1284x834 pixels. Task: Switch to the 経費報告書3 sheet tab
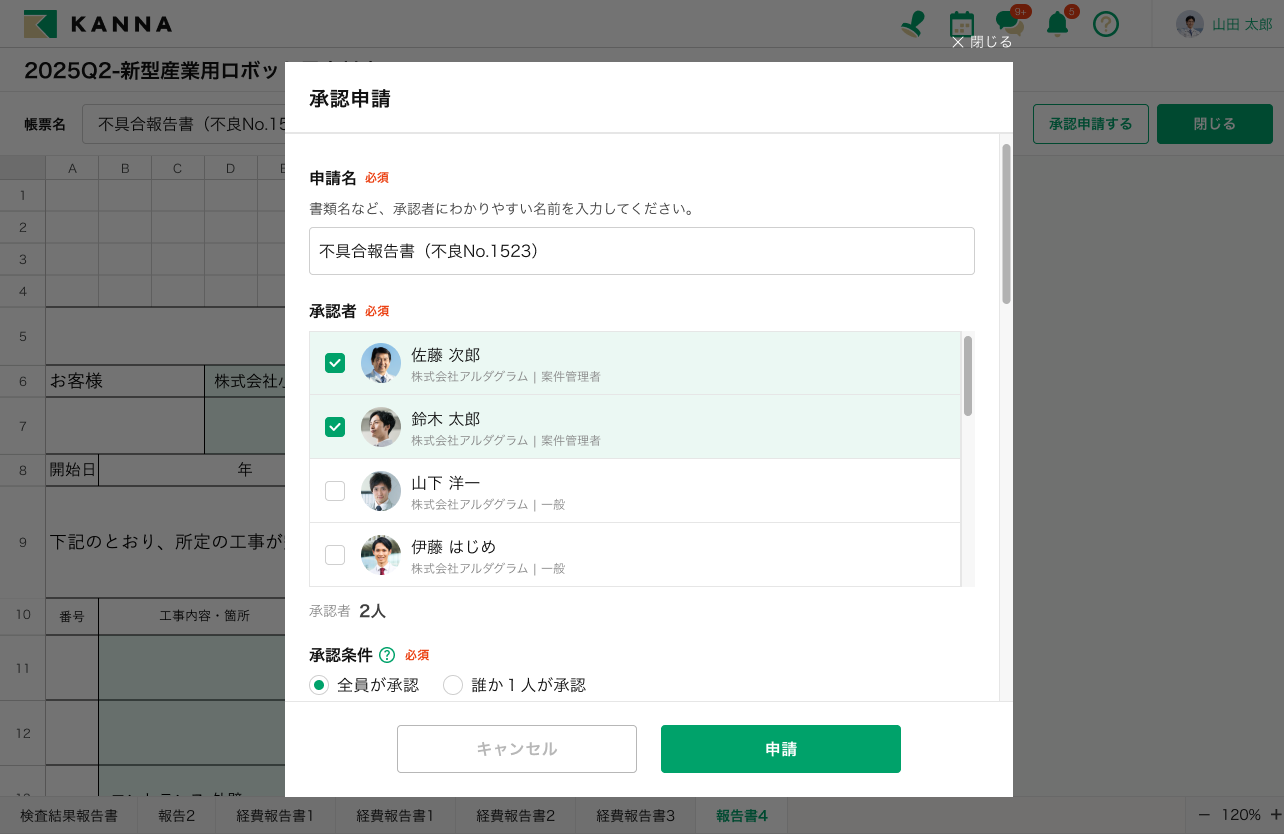(x=635, y=815)
